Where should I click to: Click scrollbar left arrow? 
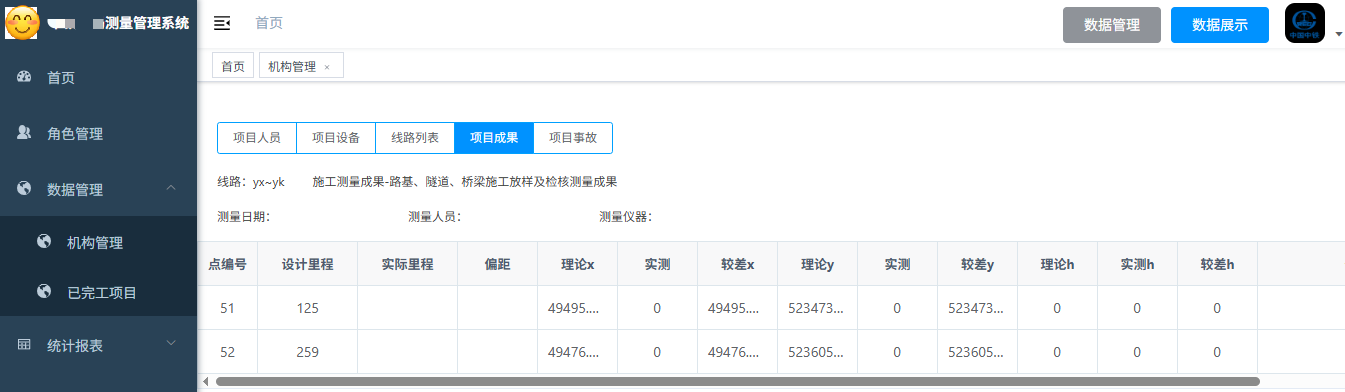tap(205, 381)
